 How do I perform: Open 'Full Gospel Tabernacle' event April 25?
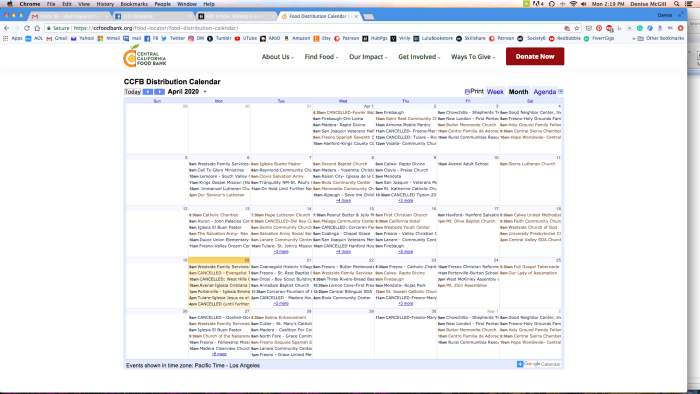[x=529, y=266]
